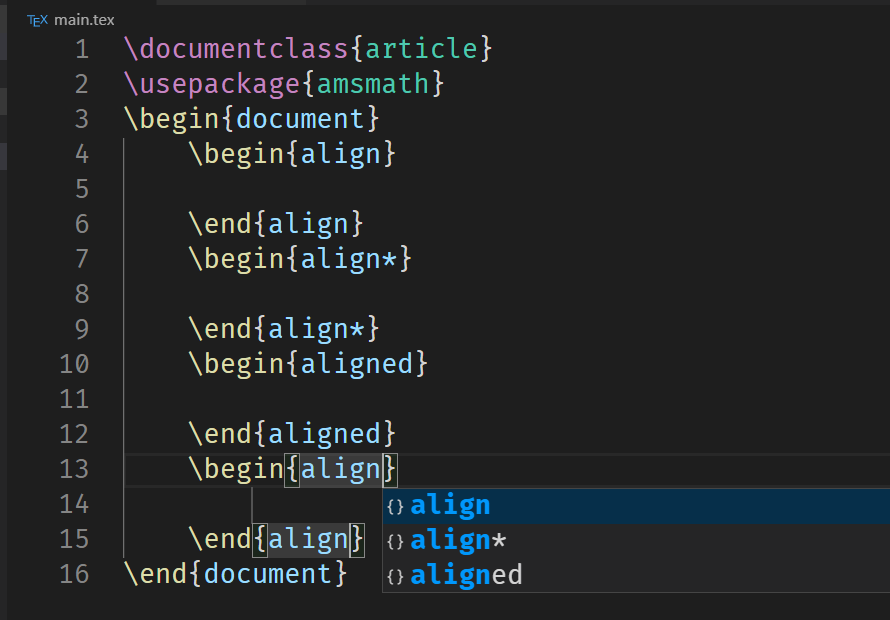890x620 pixels.
Task: Click the main.tex breadcrumb label
Action: [x=84, y=20]
